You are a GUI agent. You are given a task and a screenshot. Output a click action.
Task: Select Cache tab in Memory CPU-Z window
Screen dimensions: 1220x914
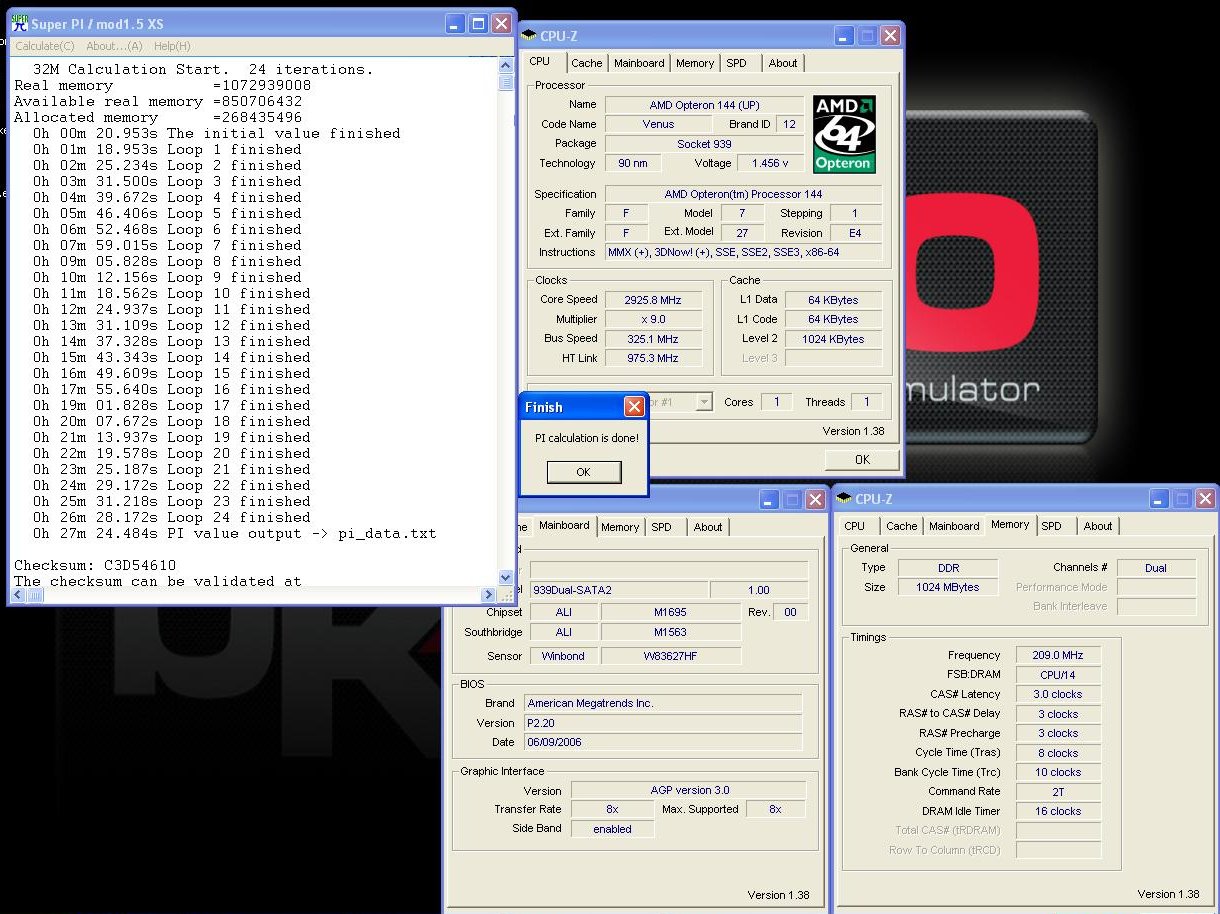[902, 526]
